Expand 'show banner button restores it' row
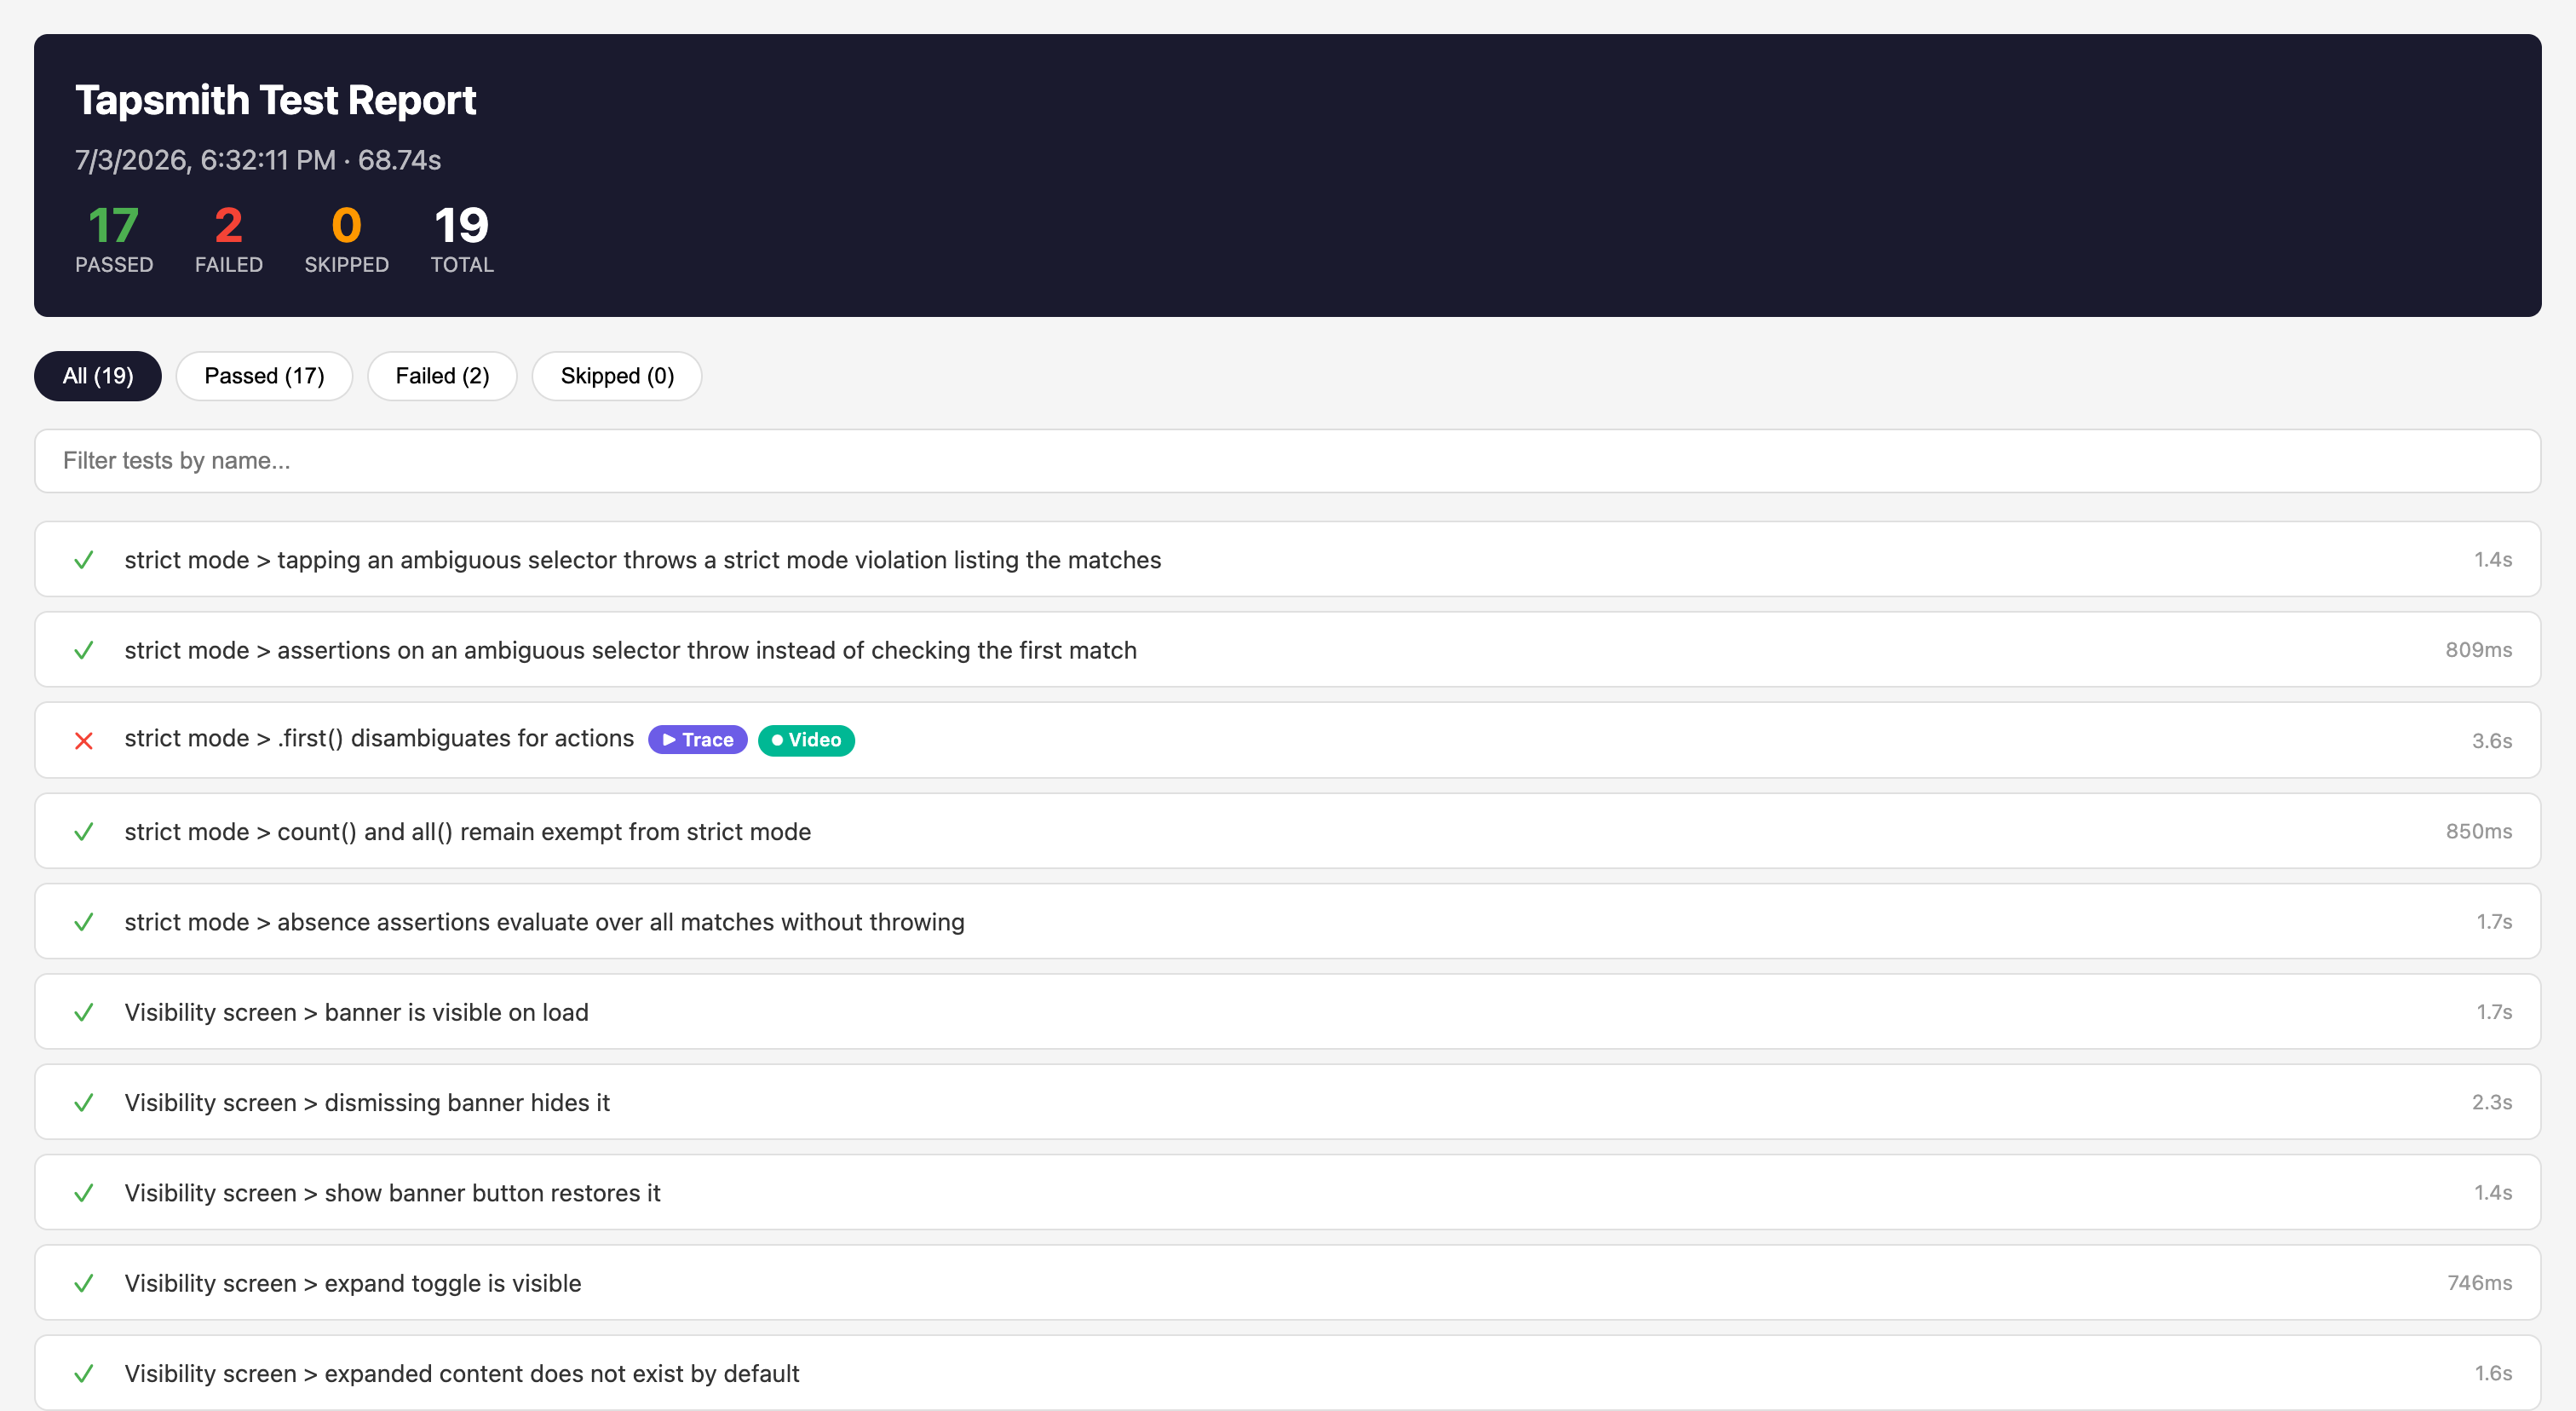Viewport: 2576px width, 1411px height. 1287,1192
